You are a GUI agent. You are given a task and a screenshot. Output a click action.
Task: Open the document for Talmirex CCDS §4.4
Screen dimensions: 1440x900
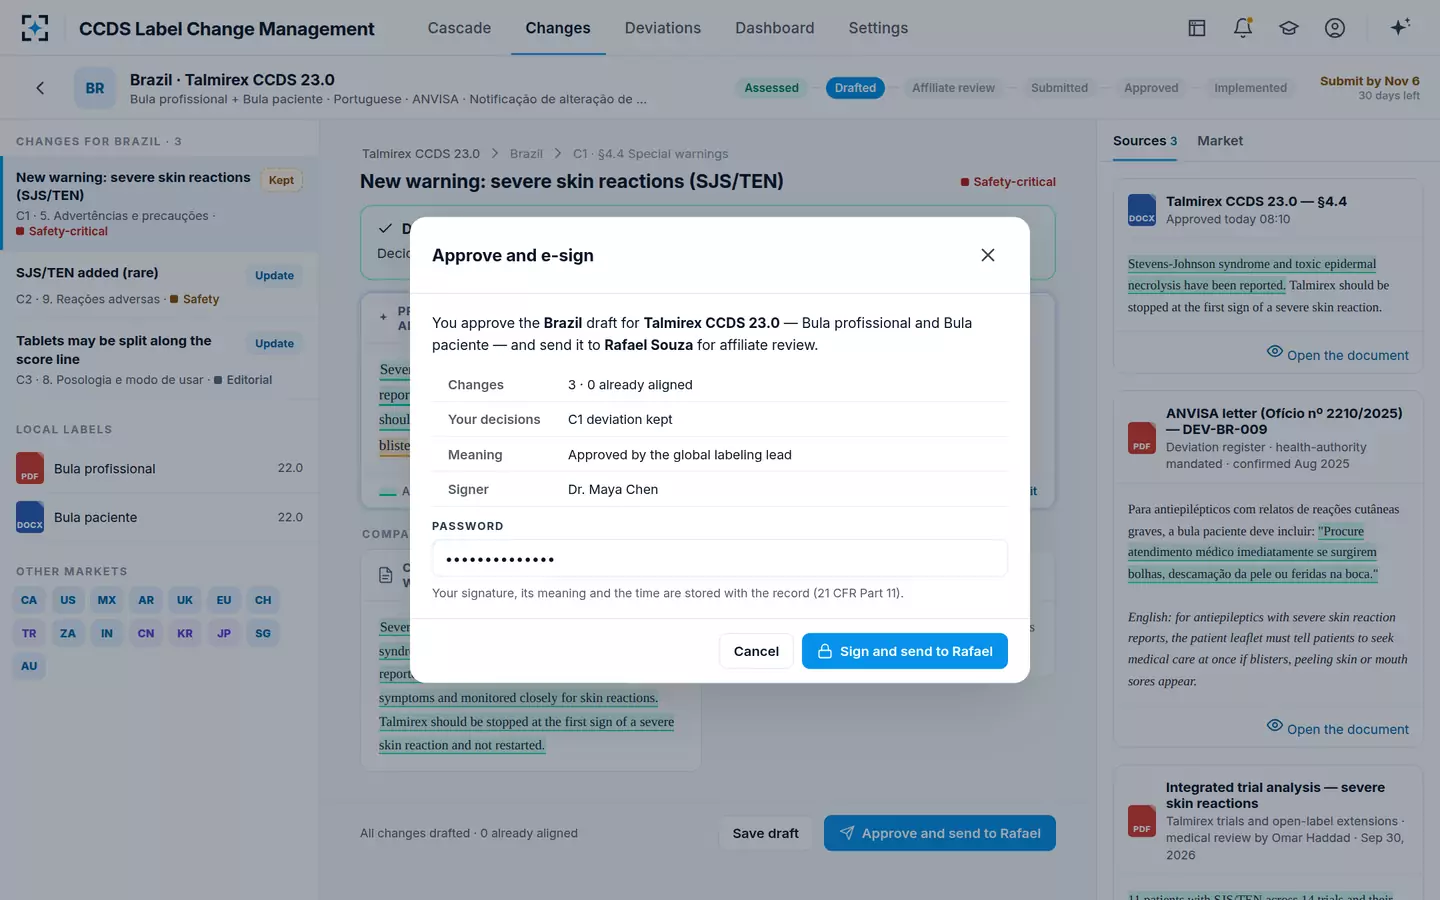(1338, 354)
